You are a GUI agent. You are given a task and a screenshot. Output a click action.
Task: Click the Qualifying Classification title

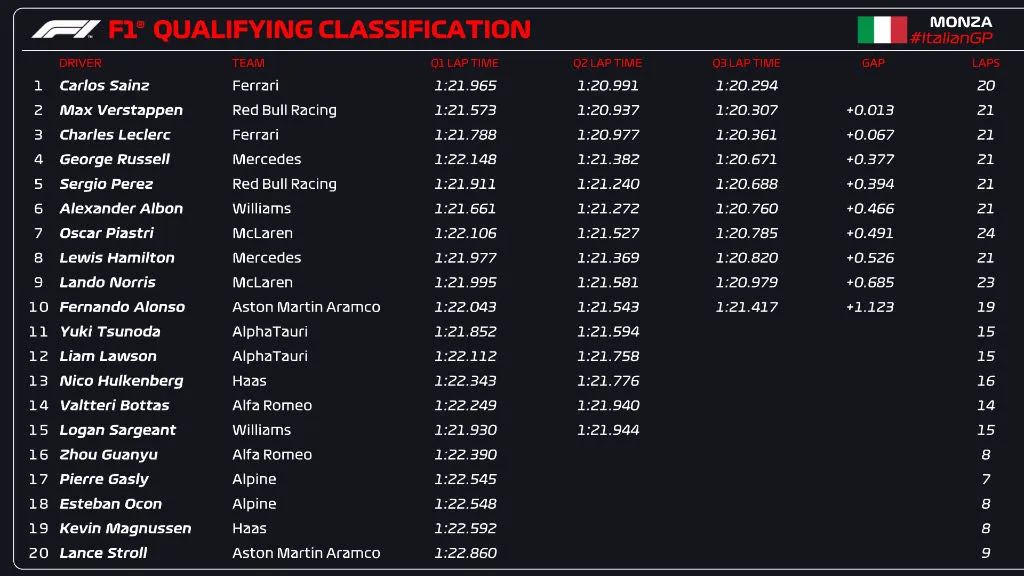click(340, 30)
